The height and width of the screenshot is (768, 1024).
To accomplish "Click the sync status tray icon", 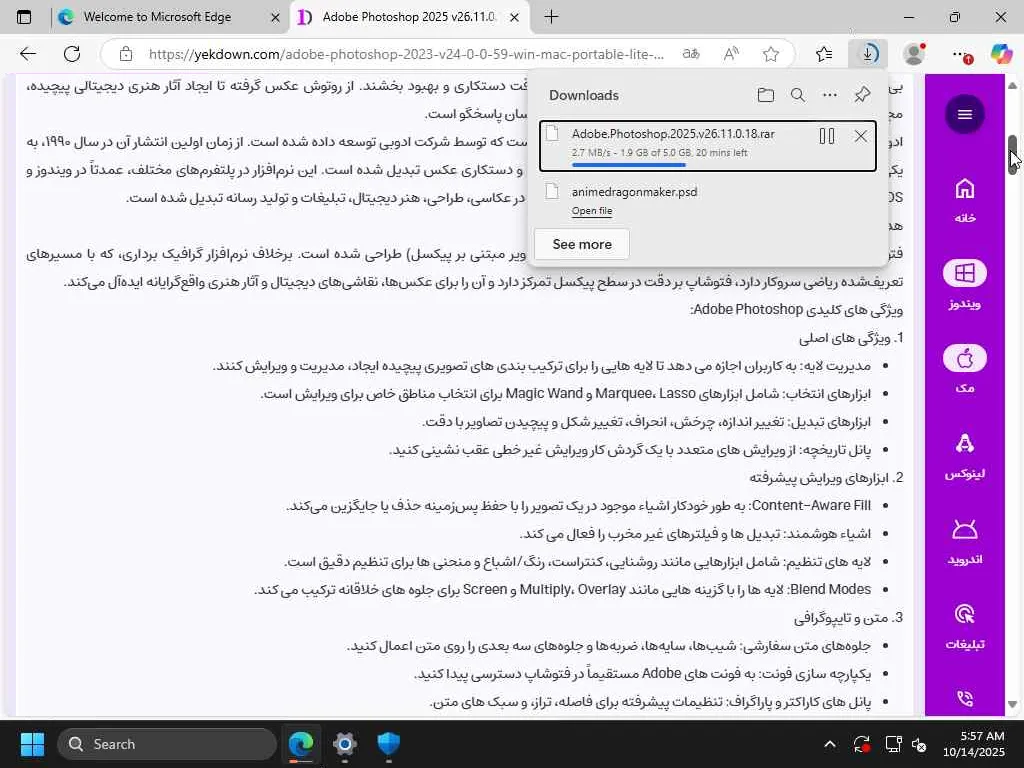I will pyautogui.click(x=861, y=744).
